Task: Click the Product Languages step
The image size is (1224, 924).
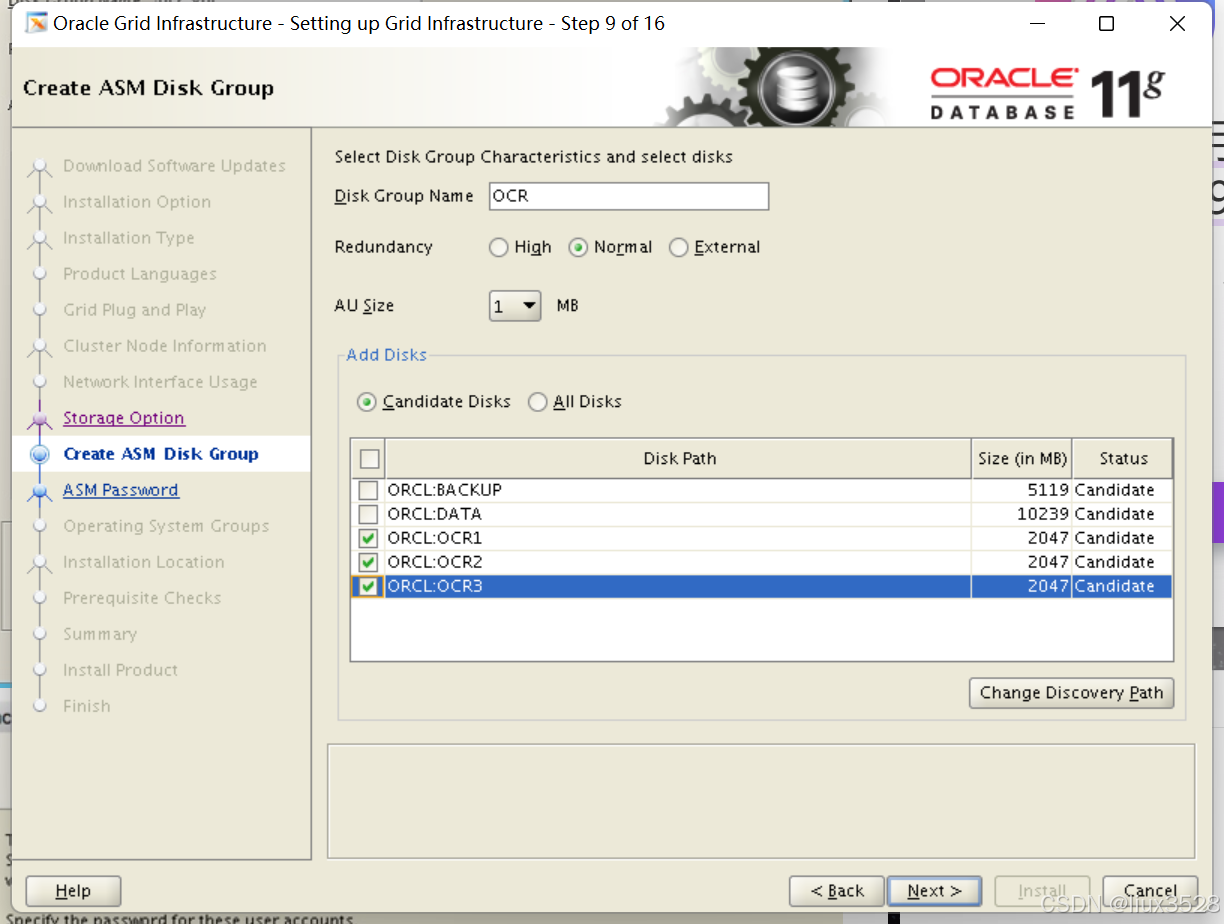Action: [140, 274]
